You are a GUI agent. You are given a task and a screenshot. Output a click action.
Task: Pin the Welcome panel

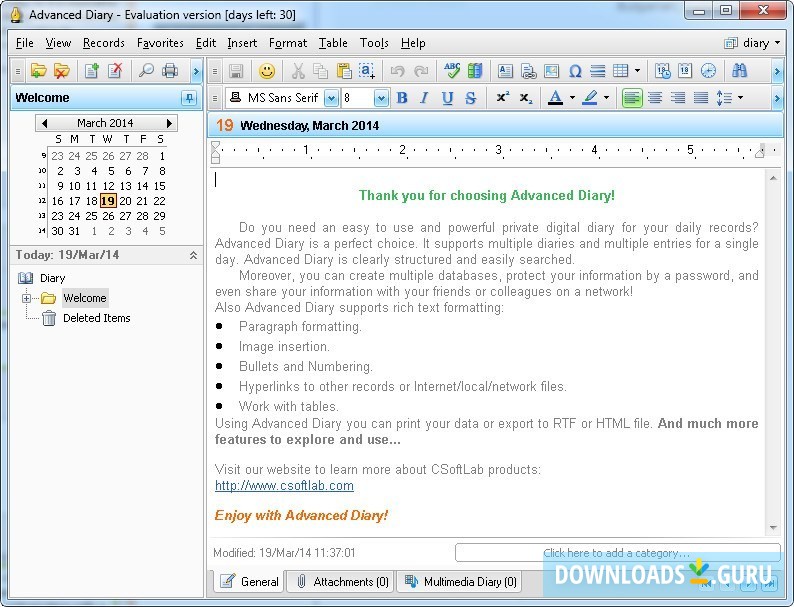[189, 98]
